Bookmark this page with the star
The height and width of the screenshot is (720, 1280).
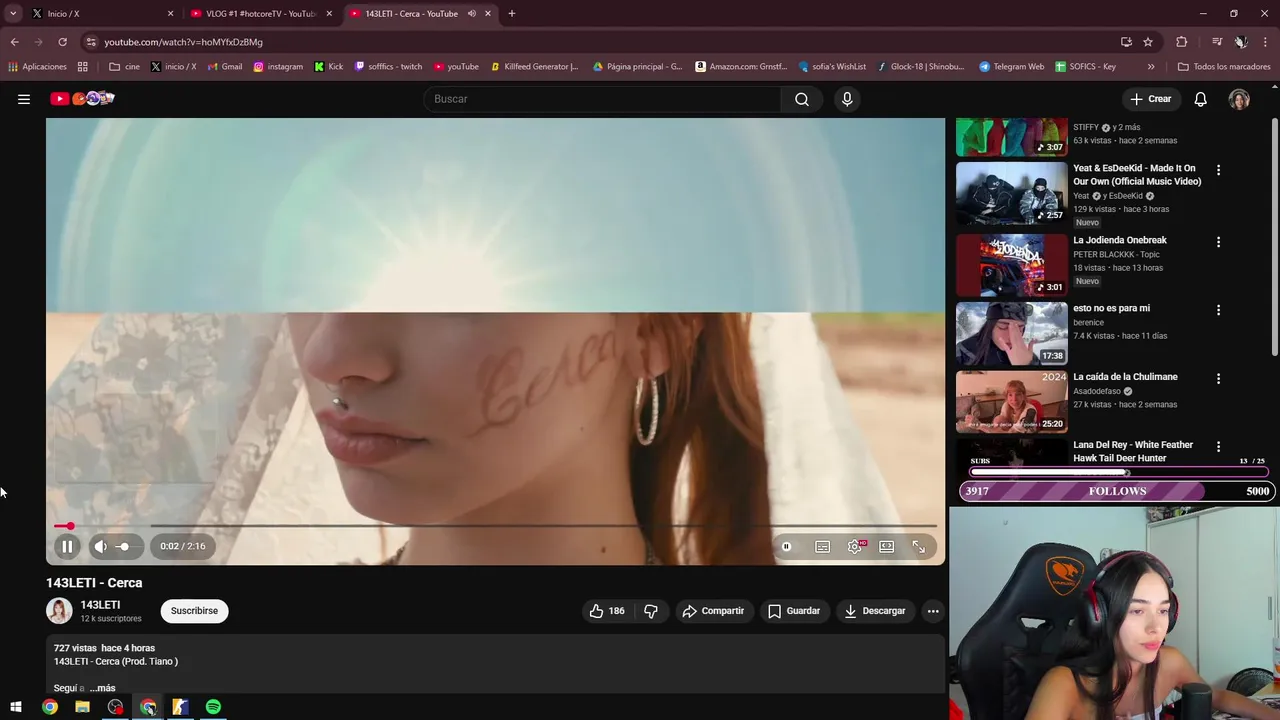point(1148,42)
